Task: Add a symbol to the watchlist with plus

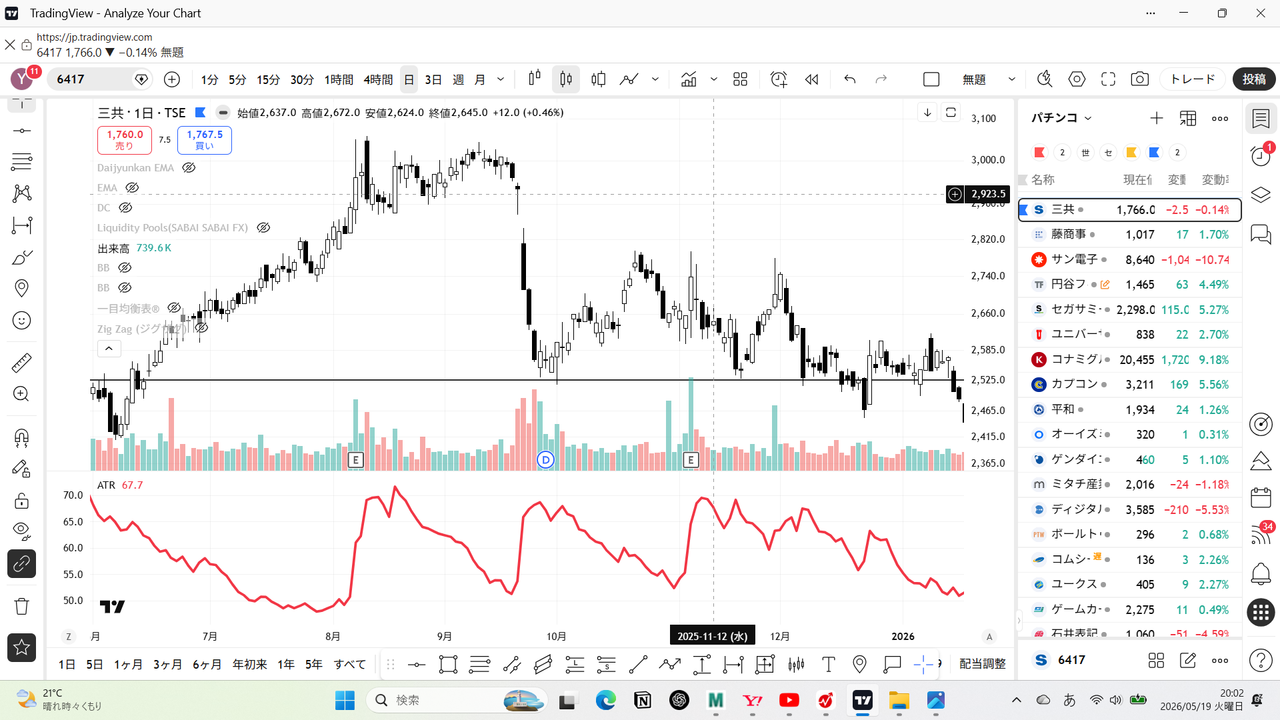Action: tap(1156, 118)
